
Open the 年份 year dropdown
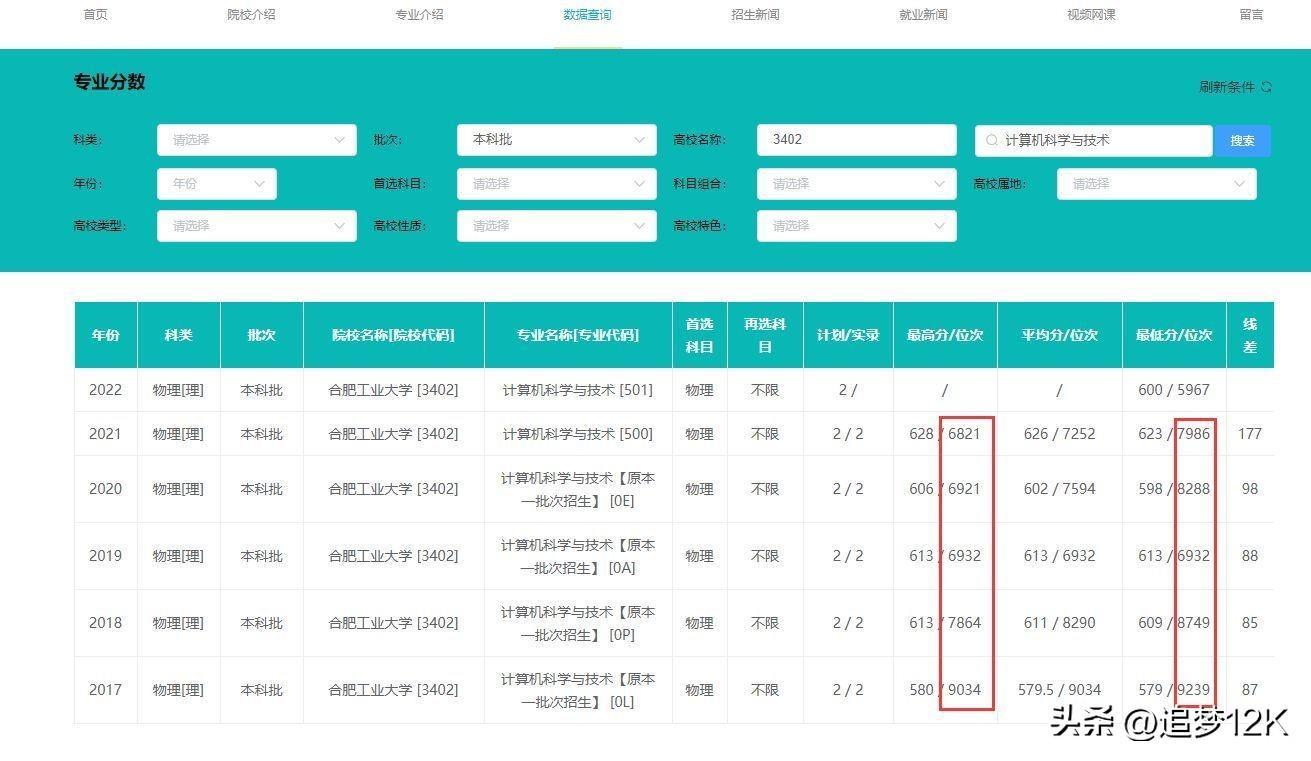coord(216,184)
